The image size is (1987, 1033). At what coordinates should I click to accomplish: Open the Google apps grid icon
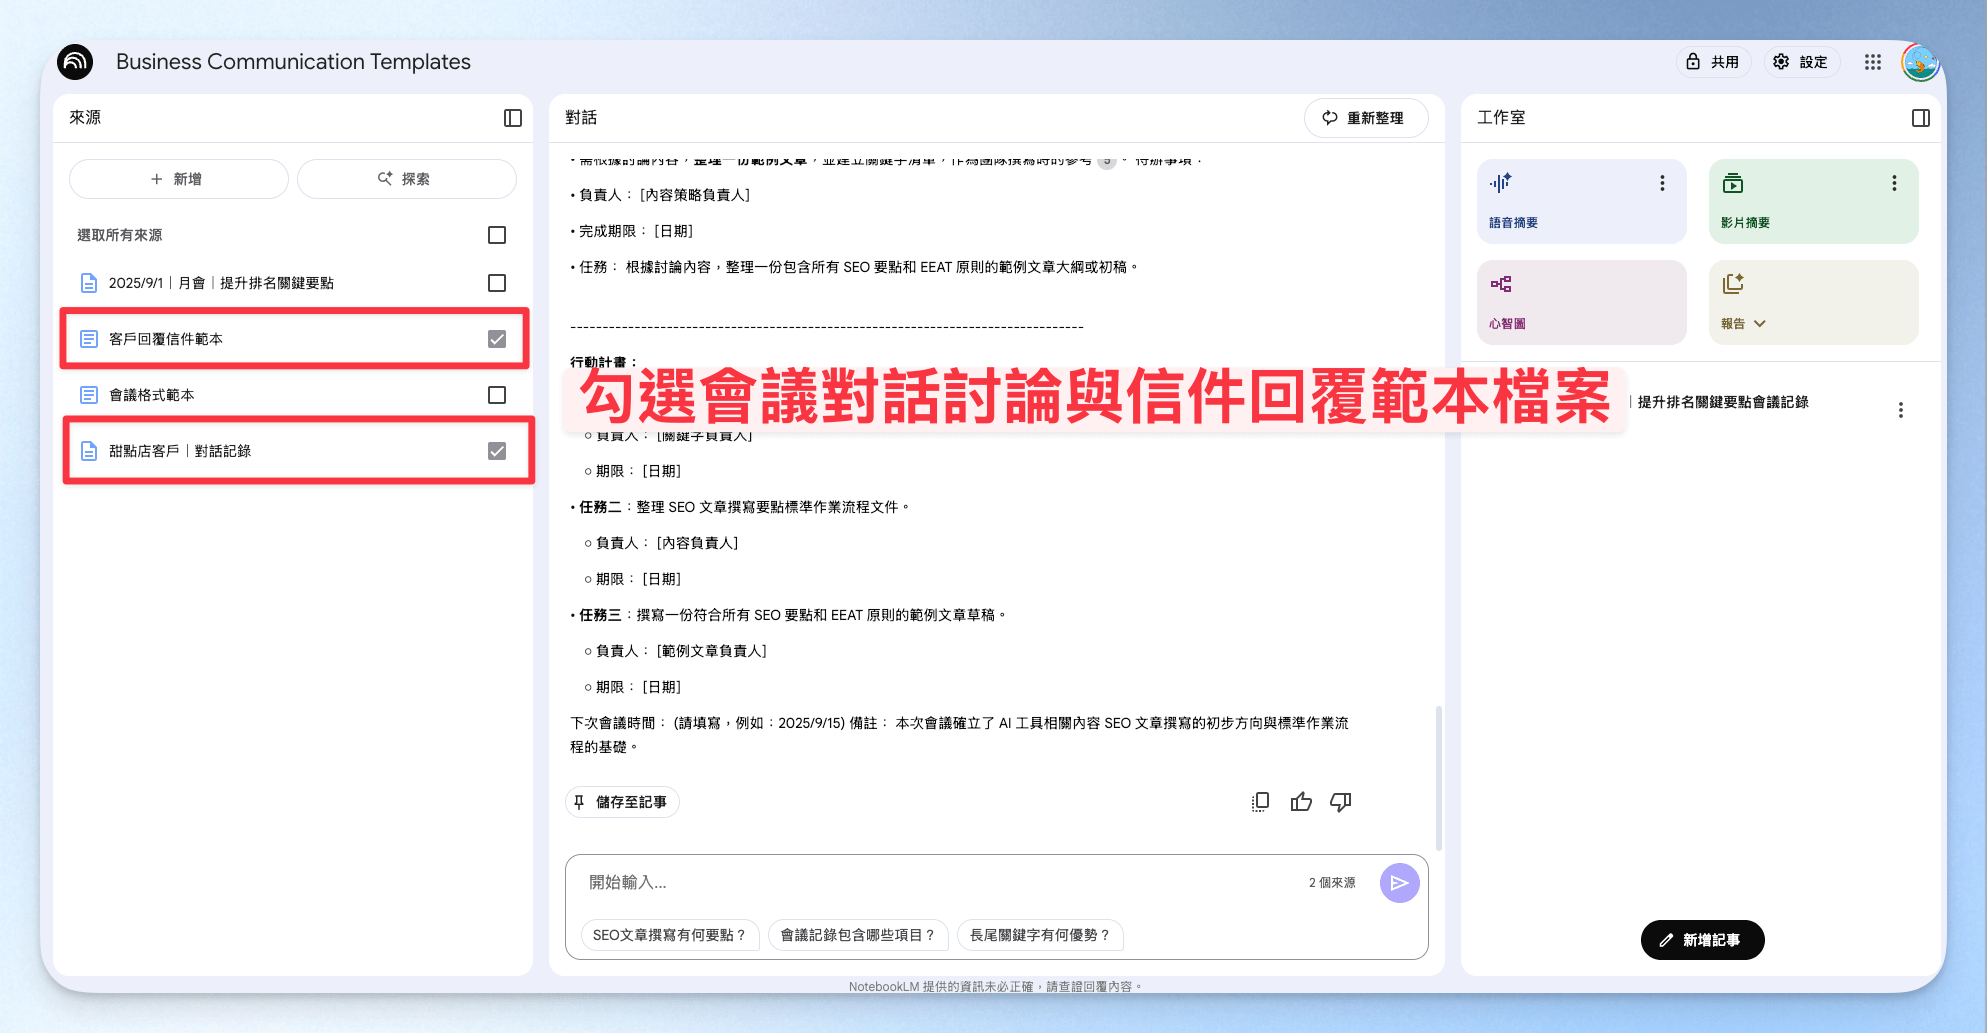pos(1873,62)
